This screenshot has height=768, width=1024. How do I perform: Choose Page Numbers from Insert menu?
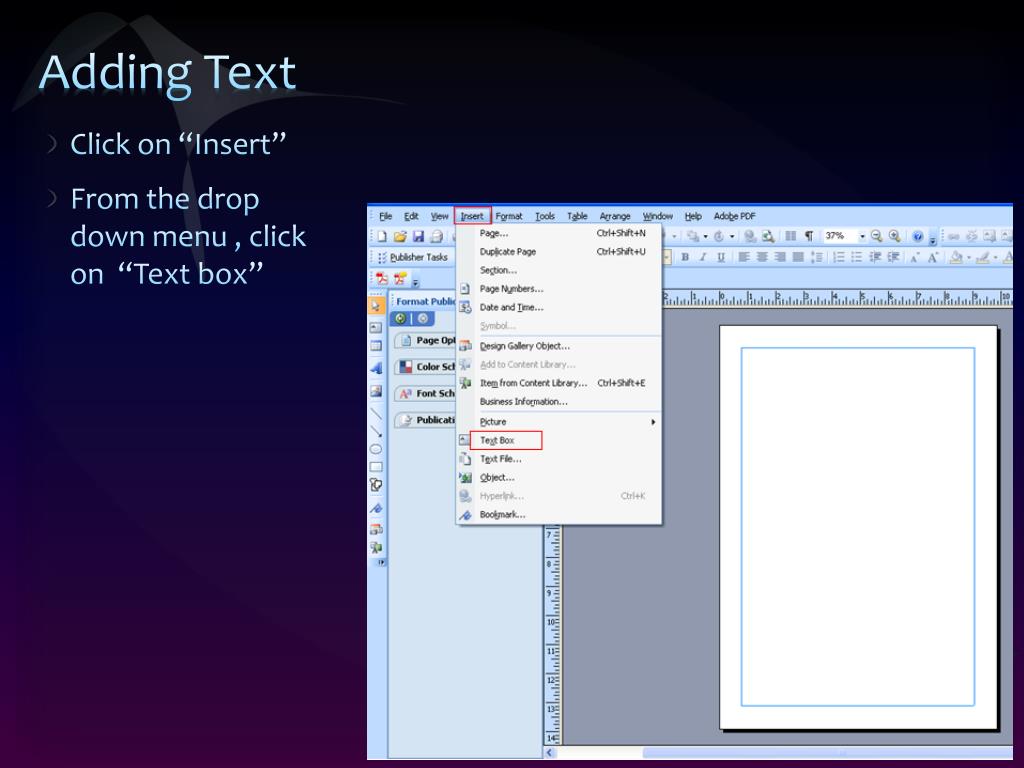point(511,289)
